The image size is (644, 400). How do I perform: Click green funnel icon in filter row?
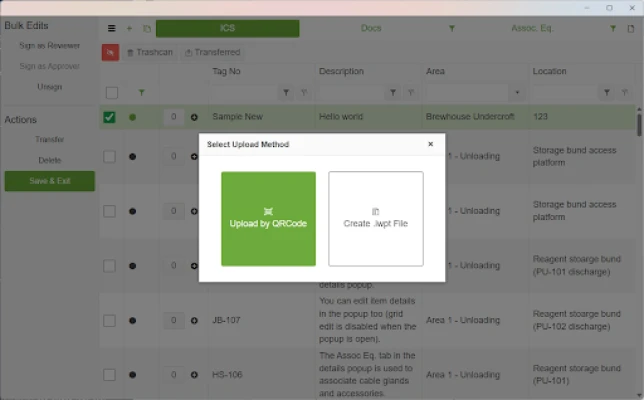click(140, 93)
